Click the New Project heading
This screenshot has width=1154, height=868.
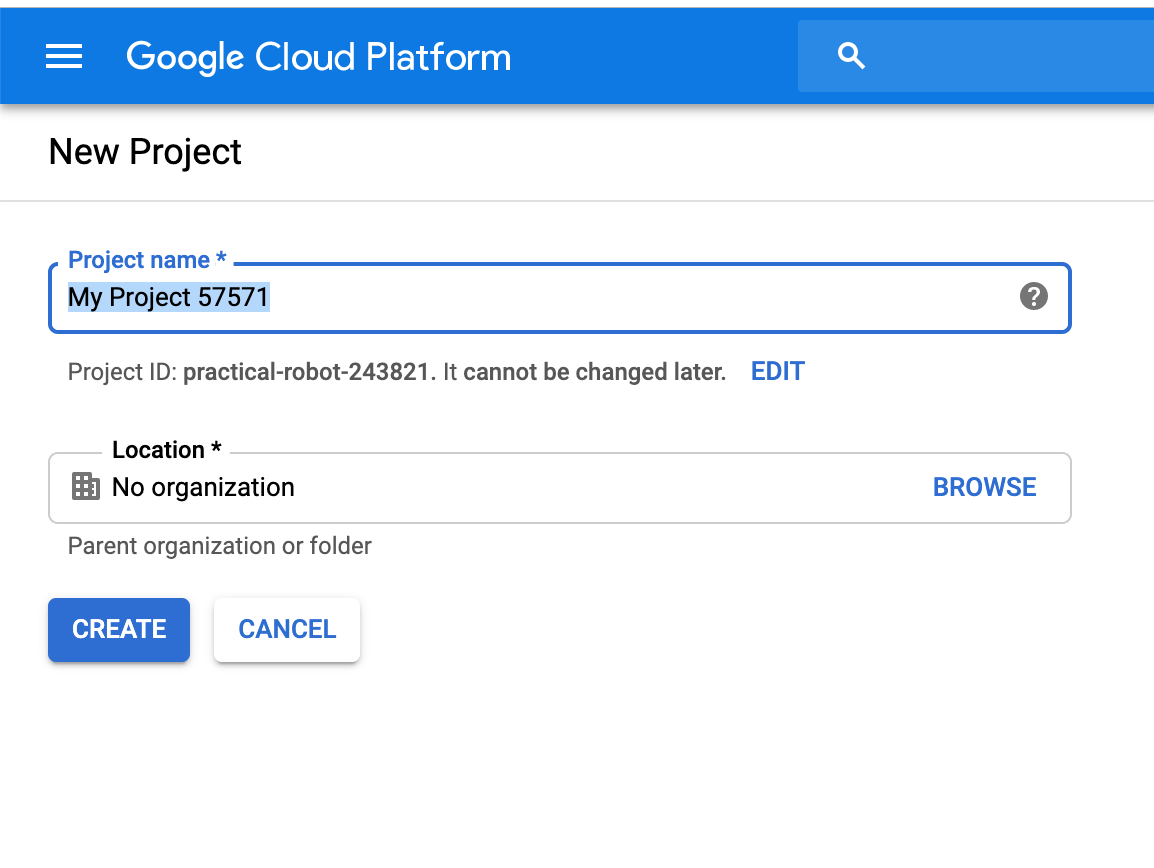pyautogui.click(x=145, y=152)
